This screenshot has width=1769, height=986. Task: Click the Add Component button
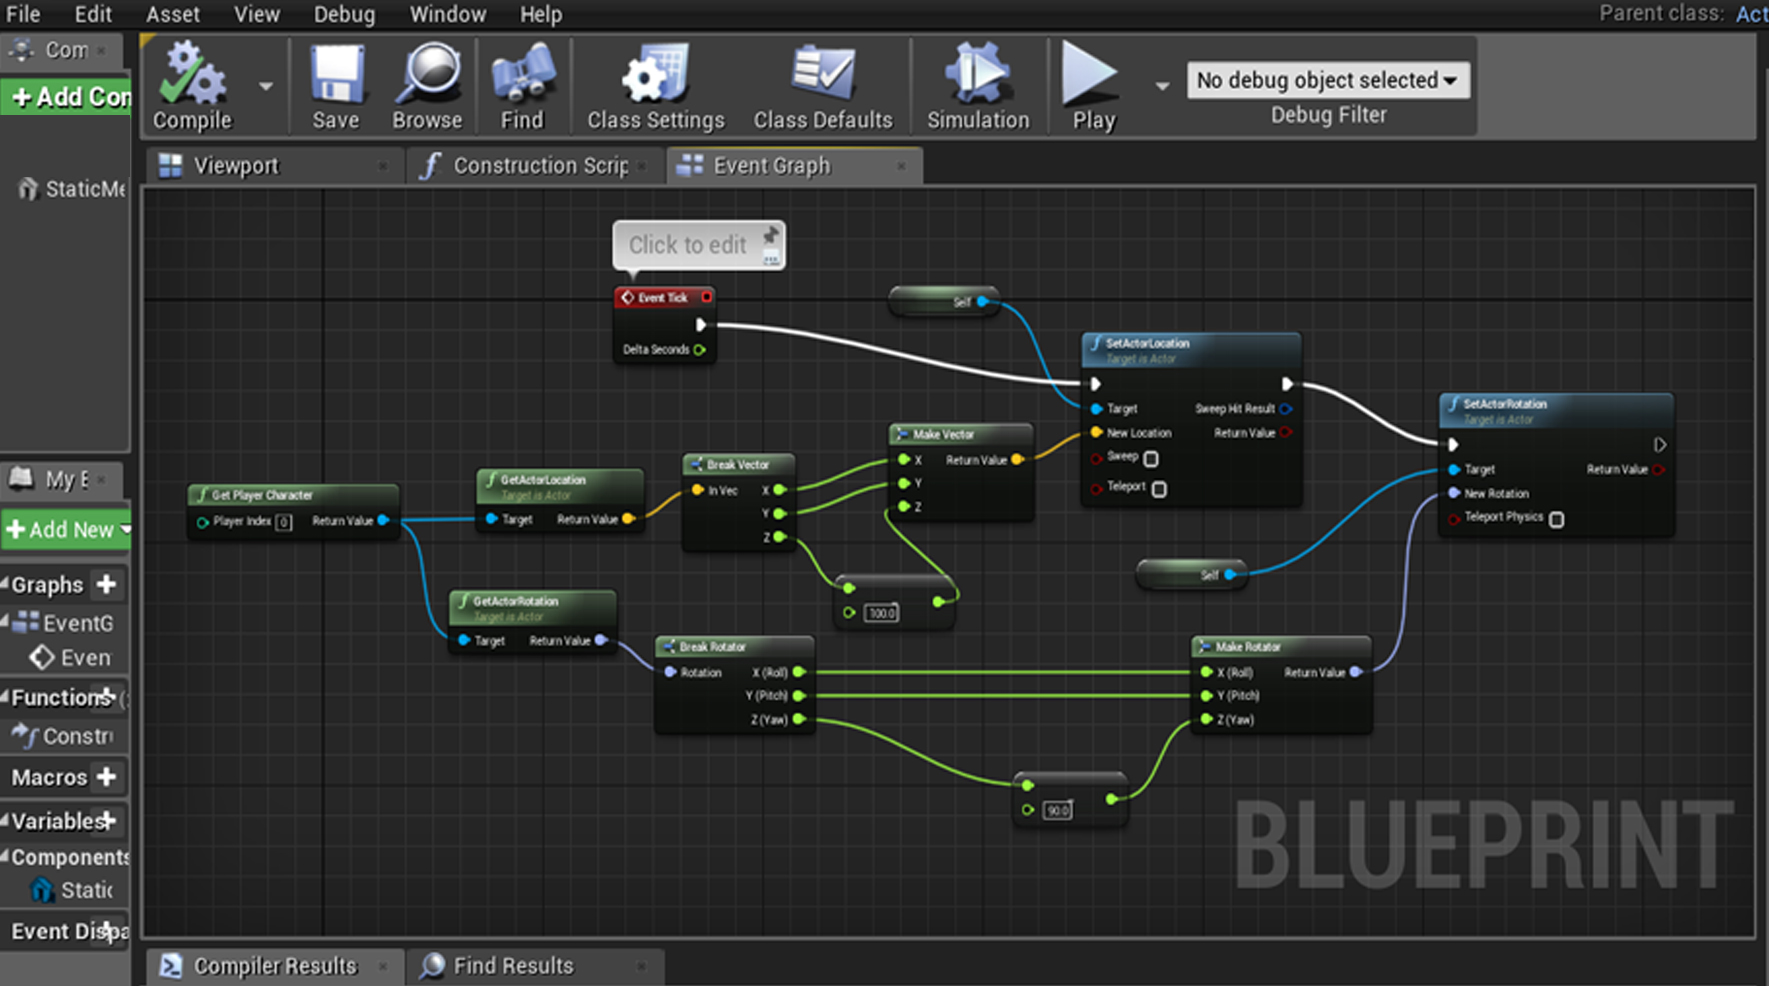click(x=68, y=97)
